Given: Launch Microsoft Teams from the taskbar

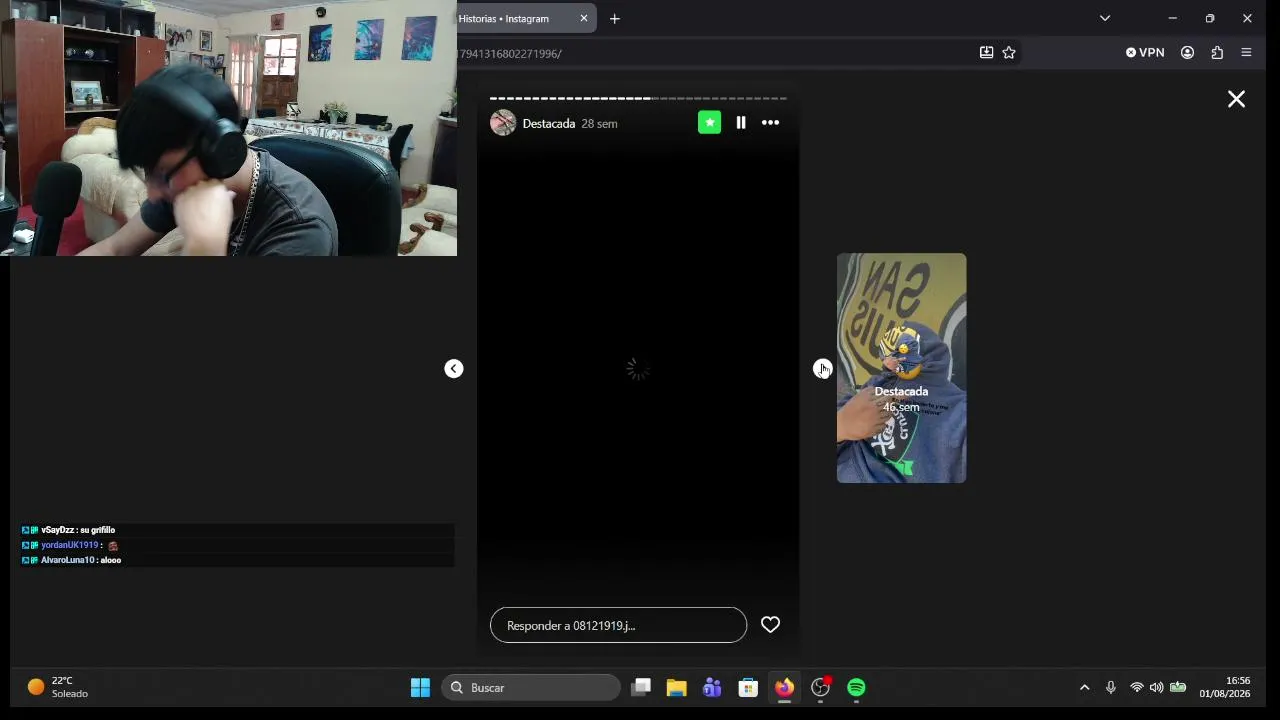Looking at the screenshot, I should click(x=712, y=688).
